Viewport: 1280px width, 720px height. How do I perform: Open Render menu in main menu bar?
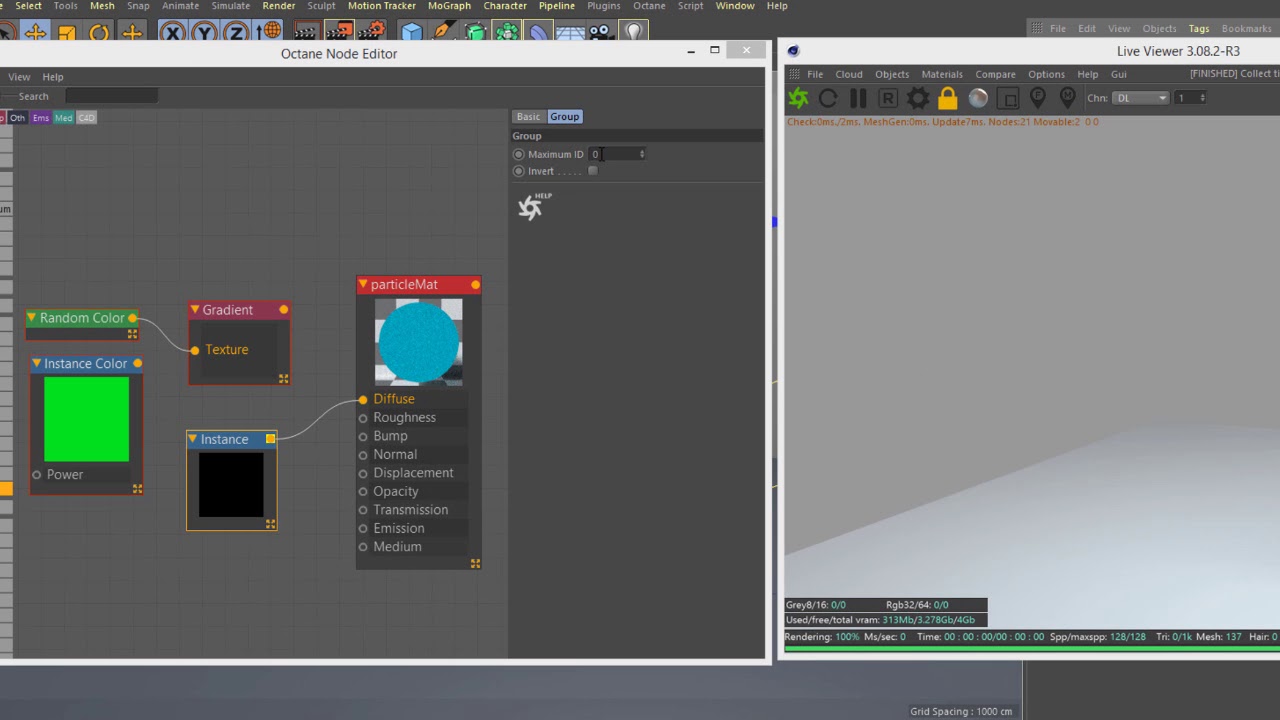tap(279, 6)
